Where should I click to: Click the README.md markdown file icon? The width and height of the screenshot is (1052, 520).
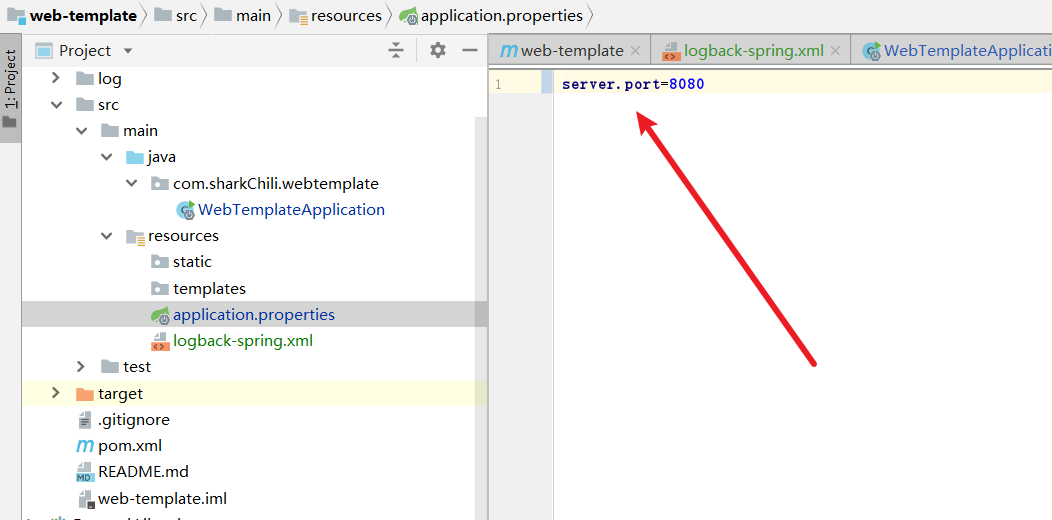coord(85,472)
